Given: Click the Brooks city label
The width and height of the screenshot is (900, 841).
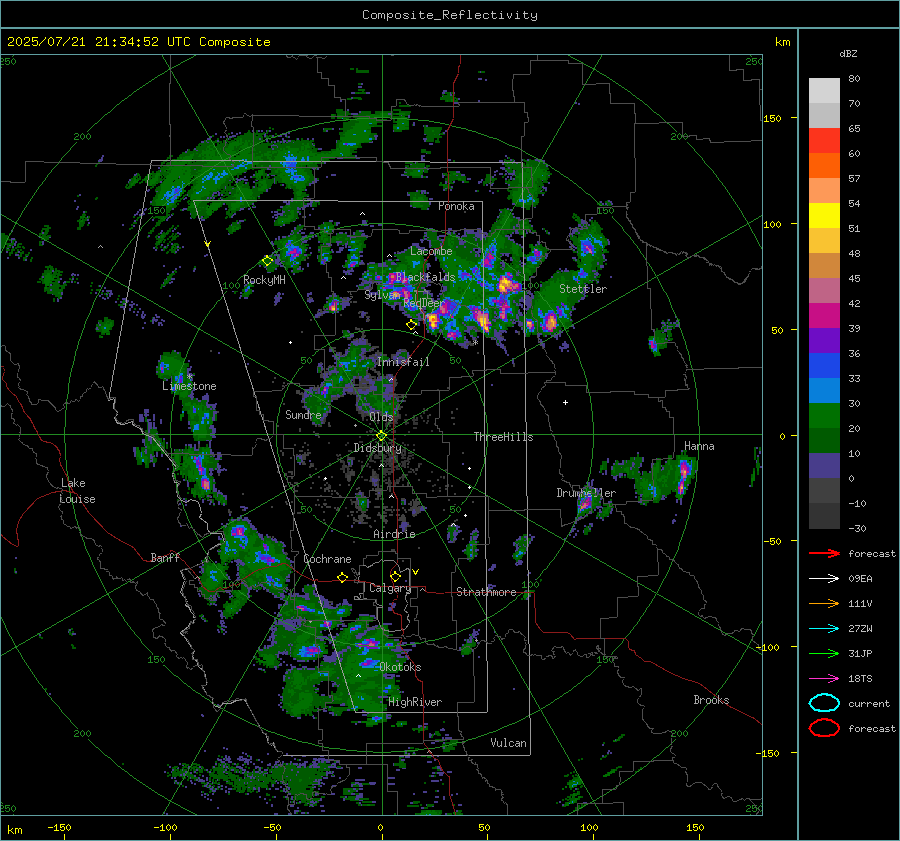Looking at the screenshot, I should (x=711, y=700).
